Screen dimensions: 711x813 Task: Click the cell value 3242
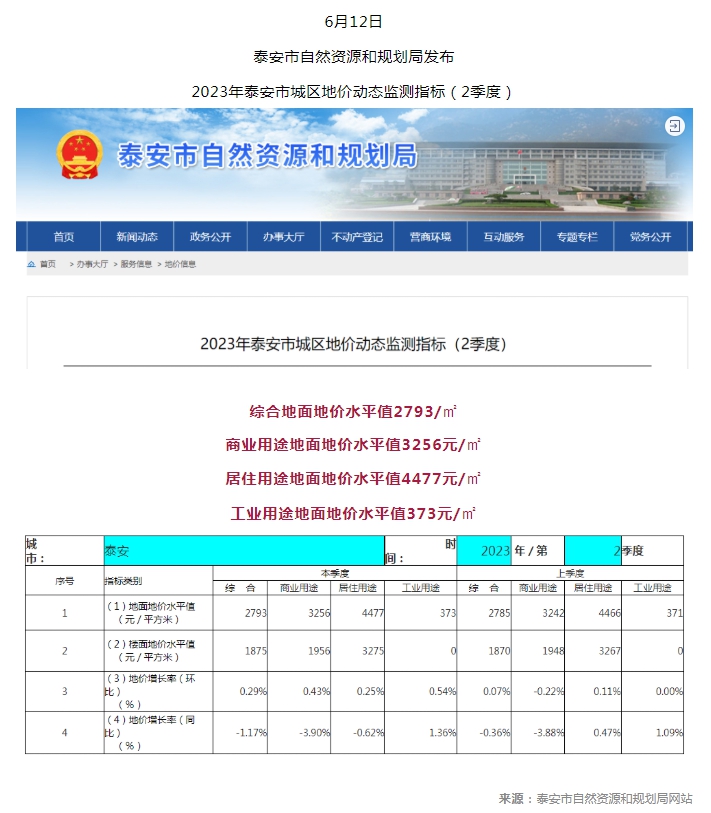tap(553, 613)
